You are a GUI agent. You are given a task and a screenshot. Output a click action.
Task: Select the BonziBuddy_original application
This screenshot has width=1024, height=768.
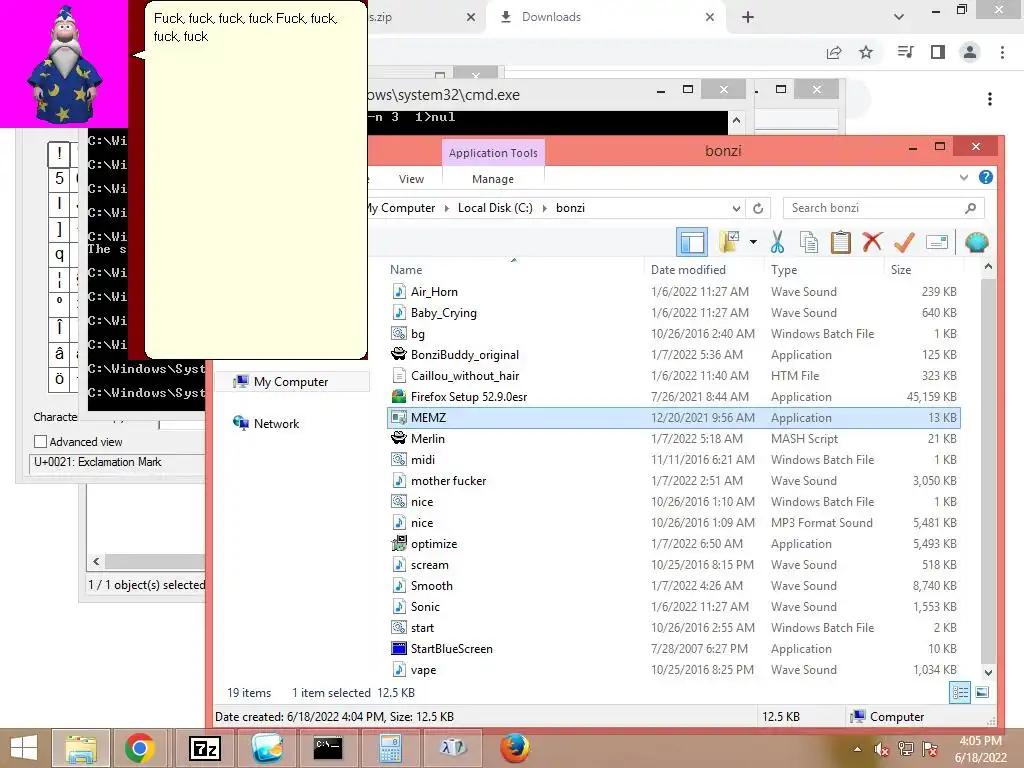click(464, 355)
